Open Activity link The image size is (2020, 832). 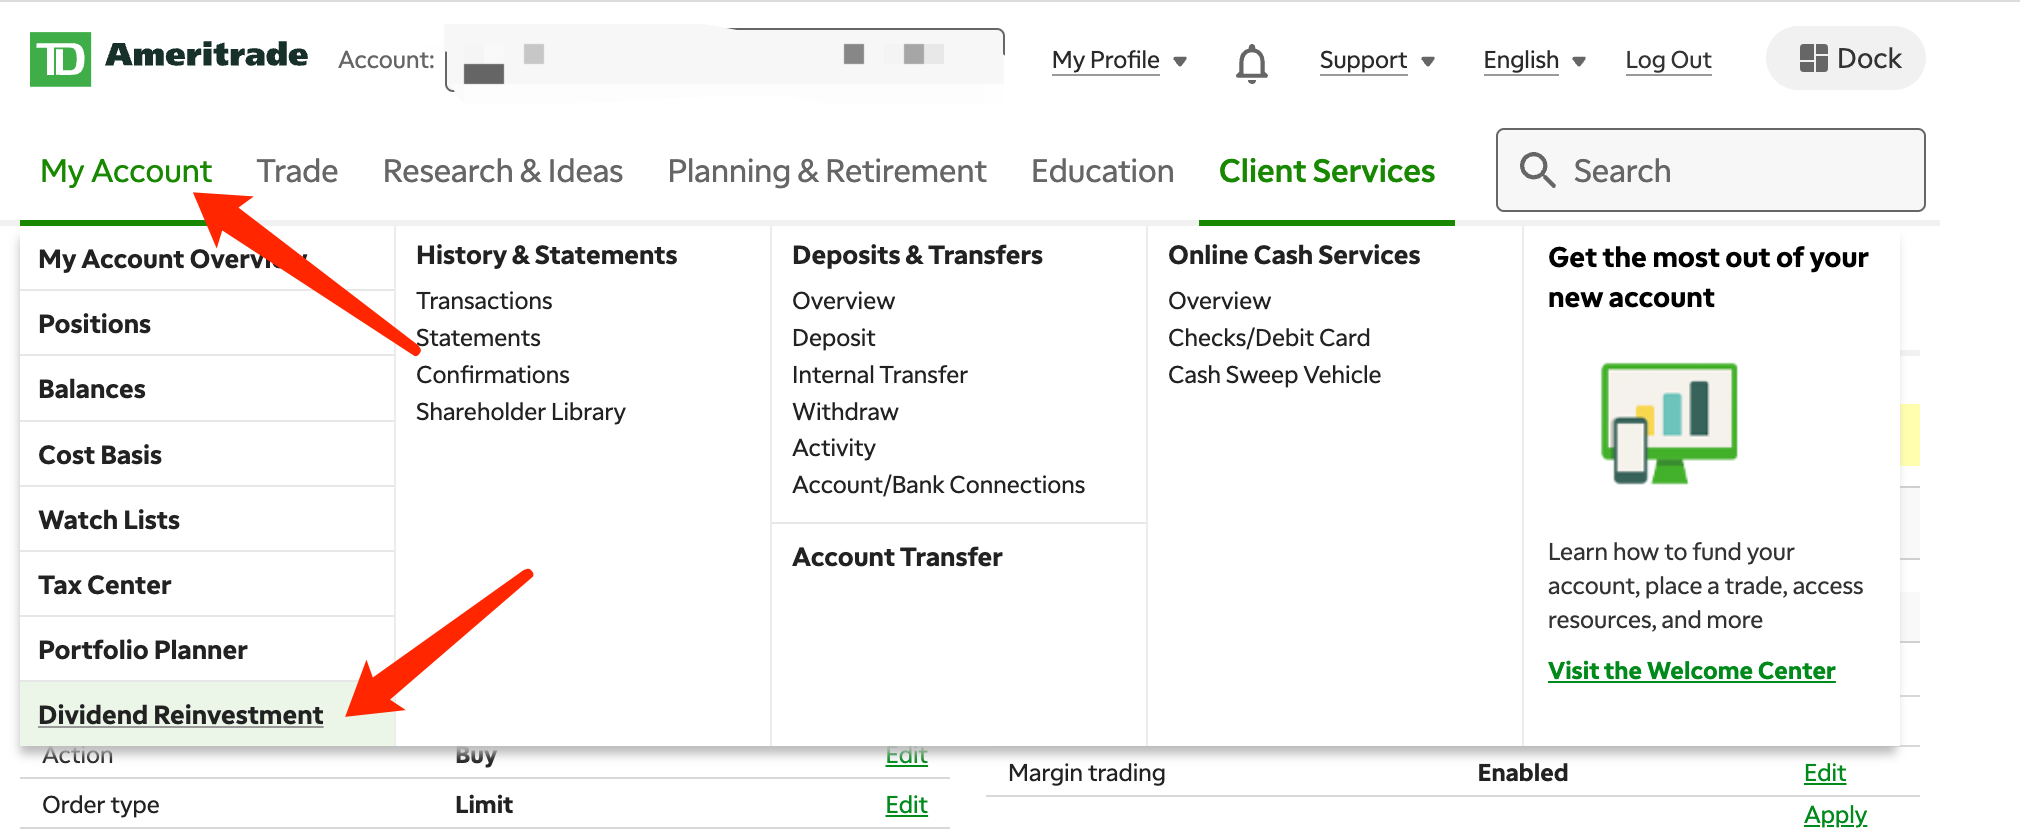pos(834,448)
